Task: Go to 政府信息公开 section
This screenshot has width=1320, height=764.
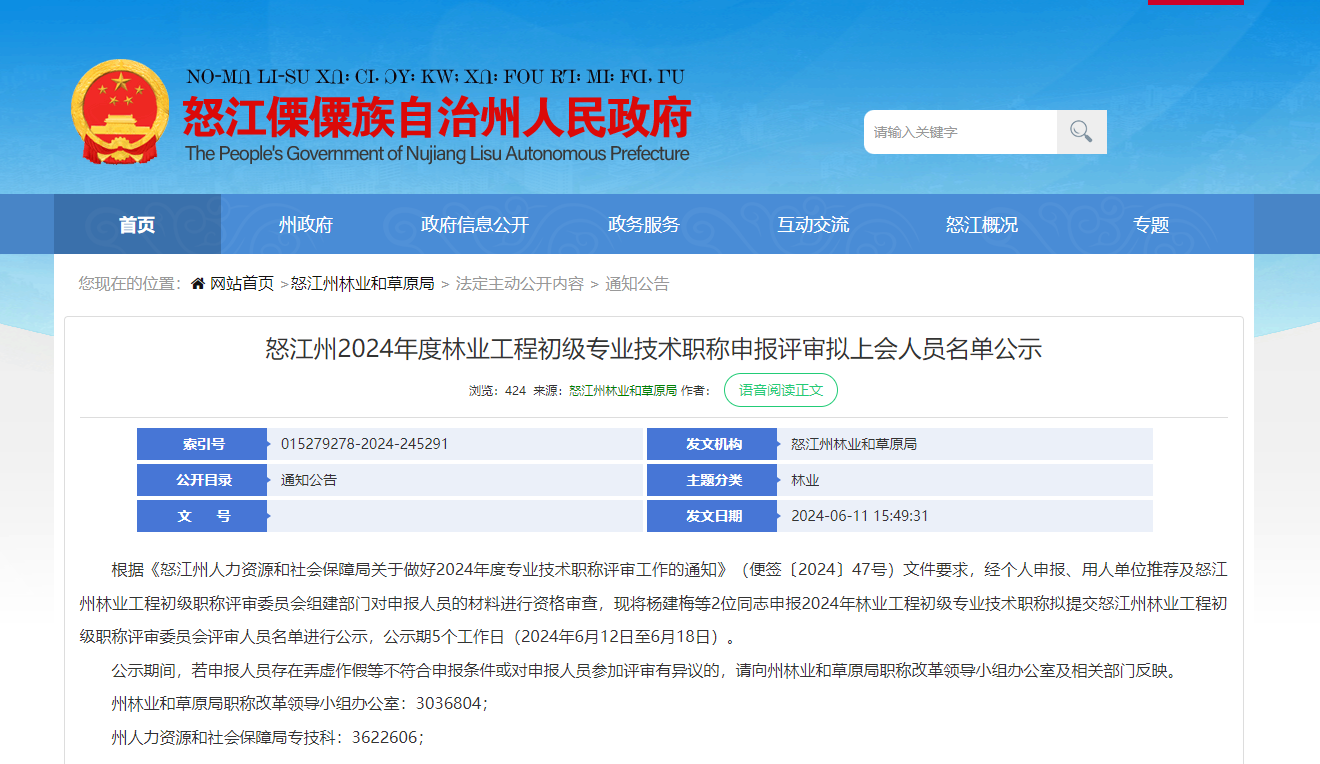Action: (474, 225)
